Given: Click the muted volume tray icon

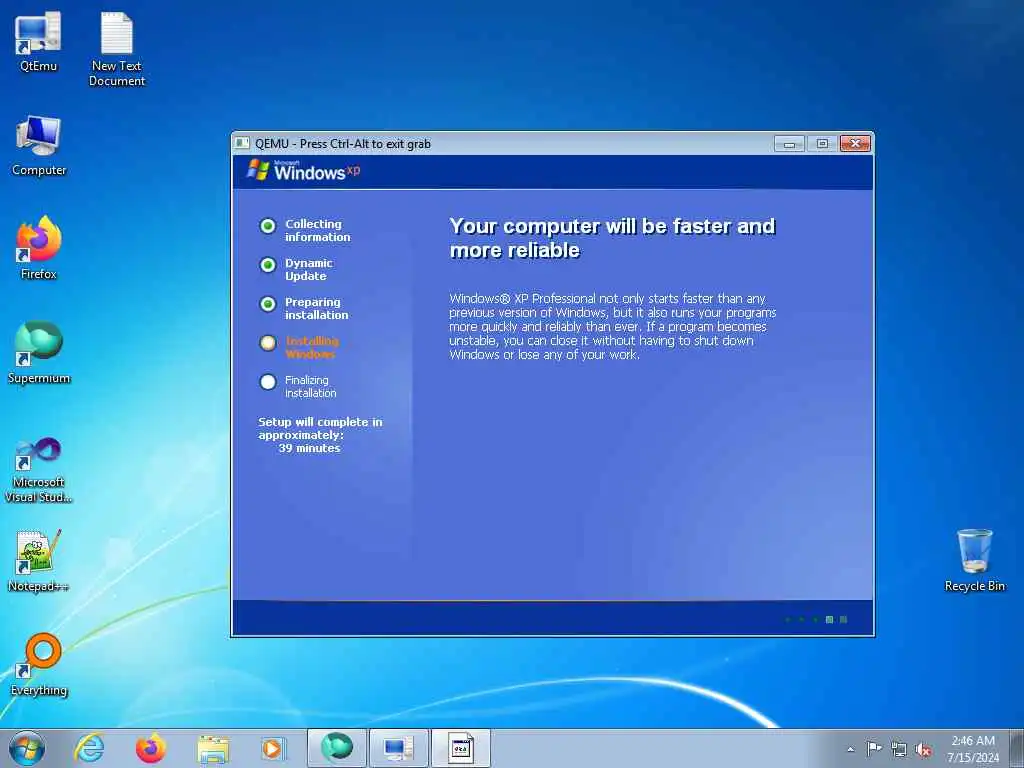Looking at the screenshot, I should click(923, 749).
